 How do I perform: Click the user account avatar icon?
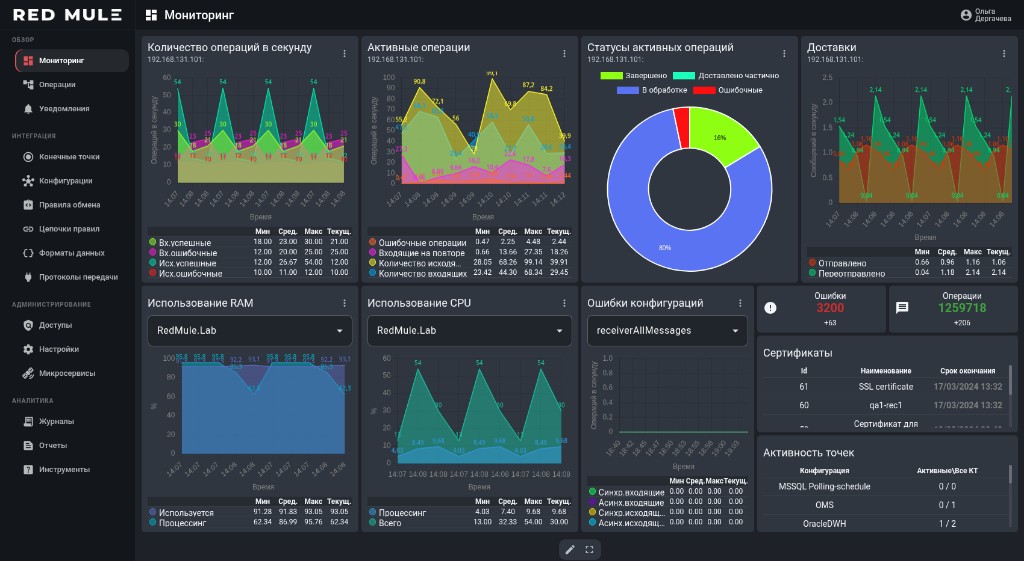966,15
